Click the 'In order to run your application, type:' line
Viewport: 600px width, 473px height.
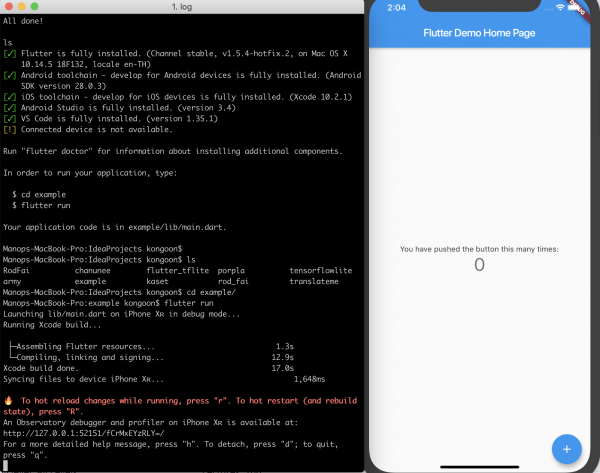point(90,173)
